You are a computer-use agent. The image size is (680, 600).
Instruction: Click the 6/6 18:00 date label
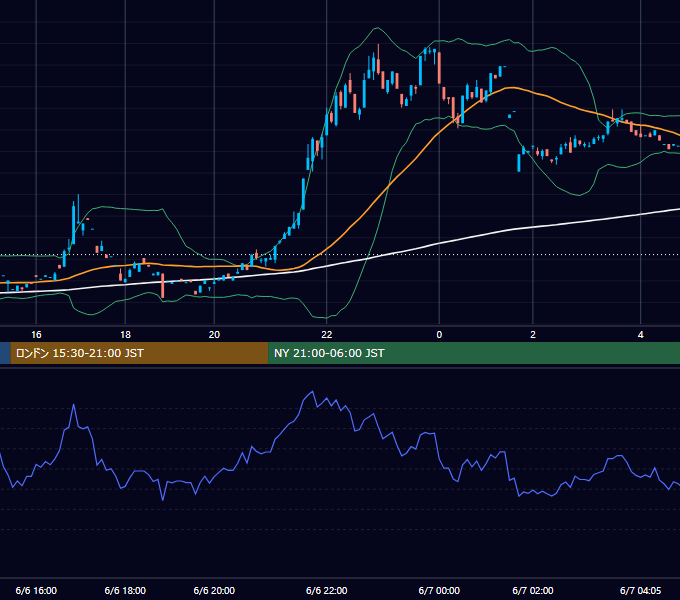click(125, 590)
